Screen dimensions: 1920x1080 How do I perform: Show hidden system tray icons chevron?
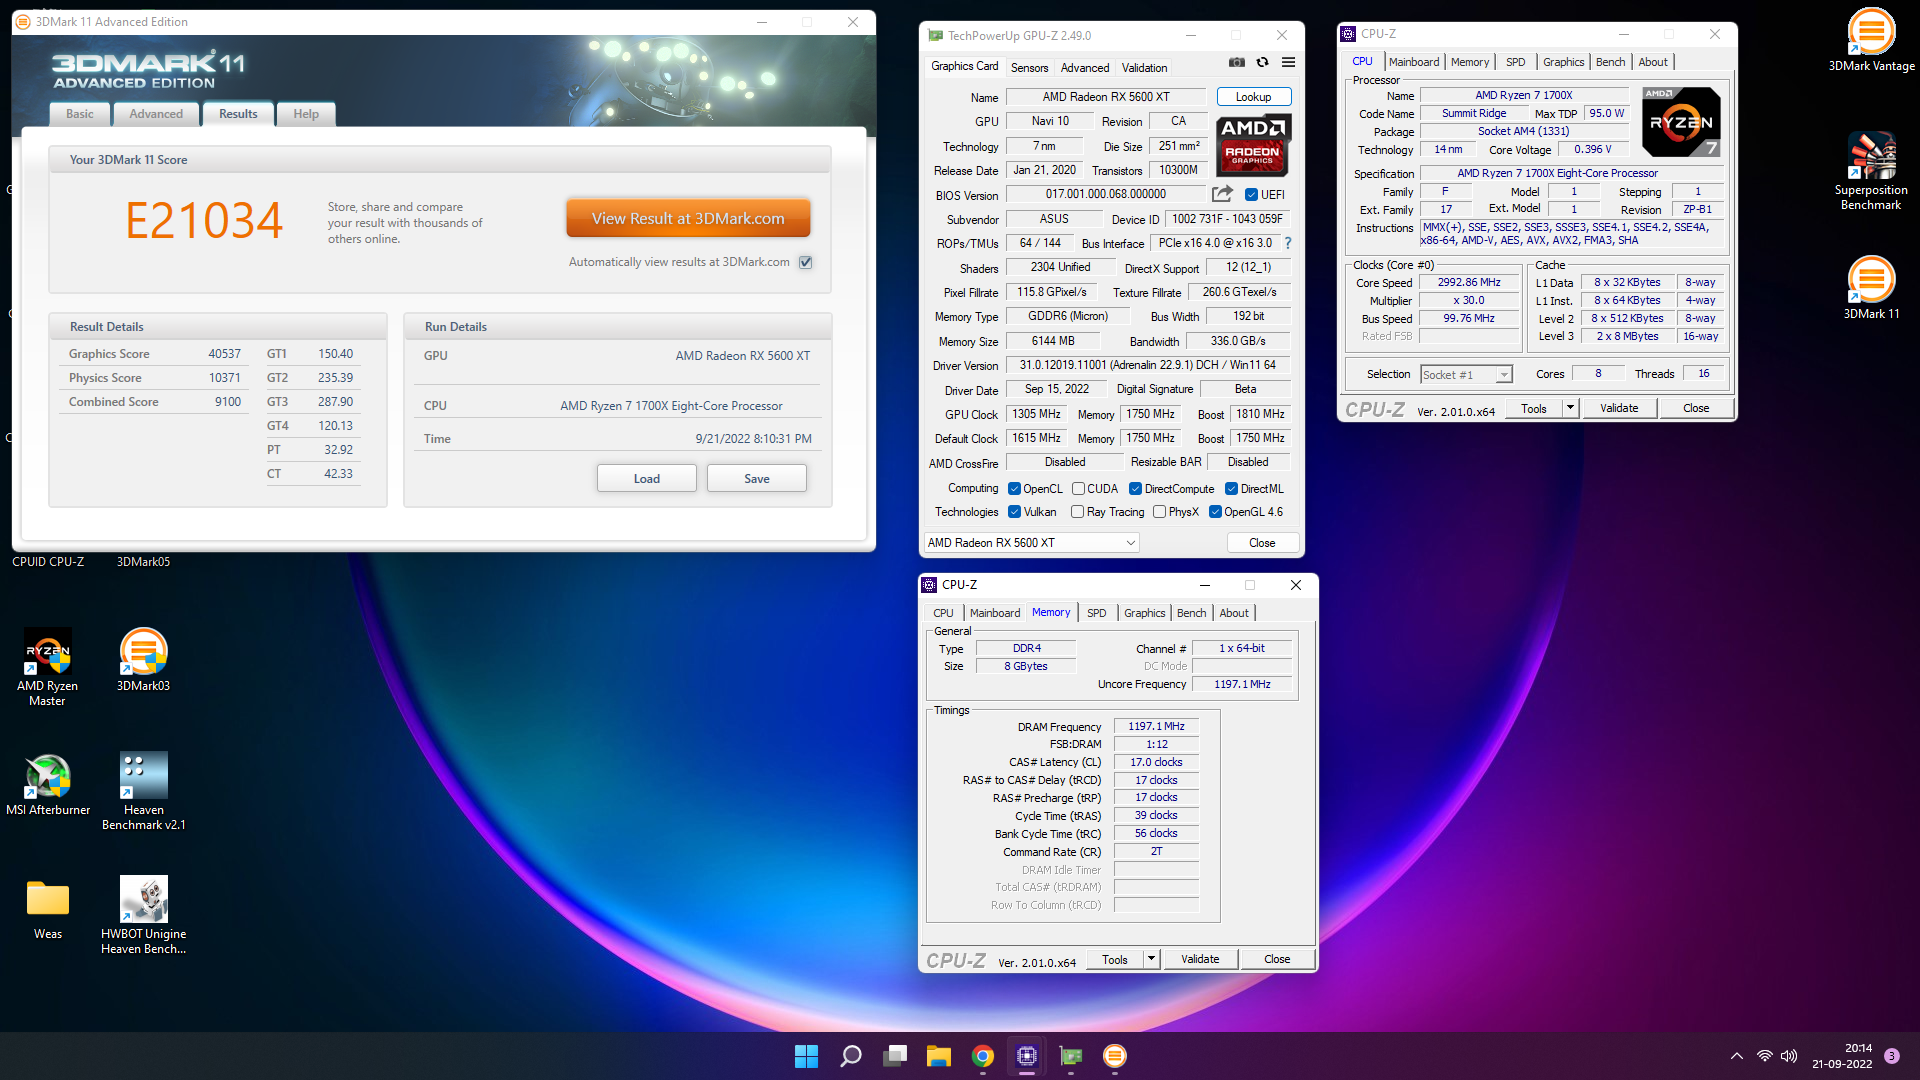(x=1737, y=1056)
